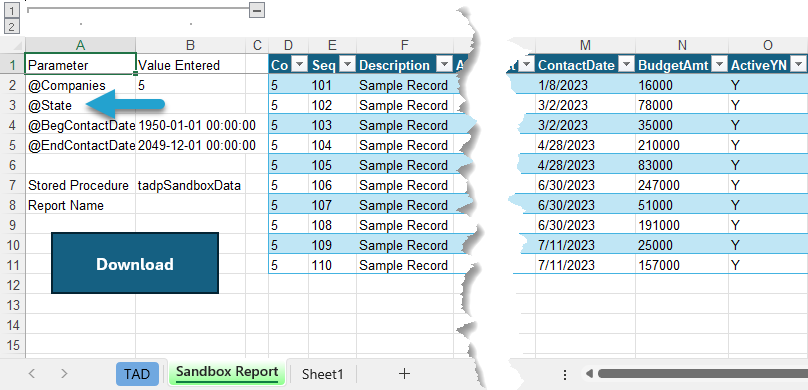The width and height of the screenshot is (808, 390).
Task: Show outline level 1
Action: [11, 10]
